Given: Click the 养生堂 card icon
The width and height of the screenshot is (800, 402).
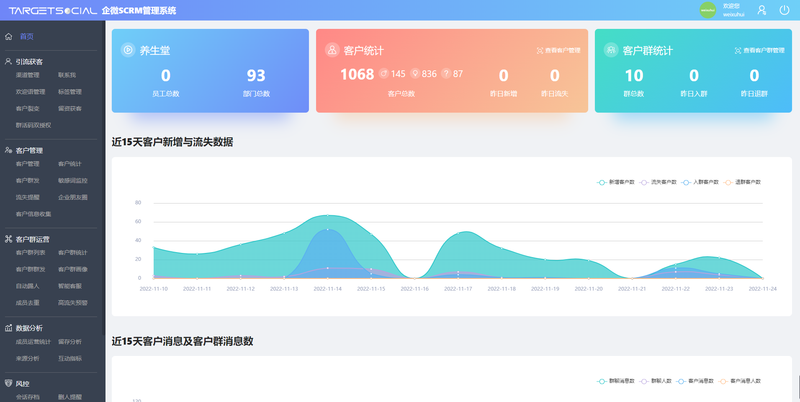Looking at the screenshot, I should [127, 50].
